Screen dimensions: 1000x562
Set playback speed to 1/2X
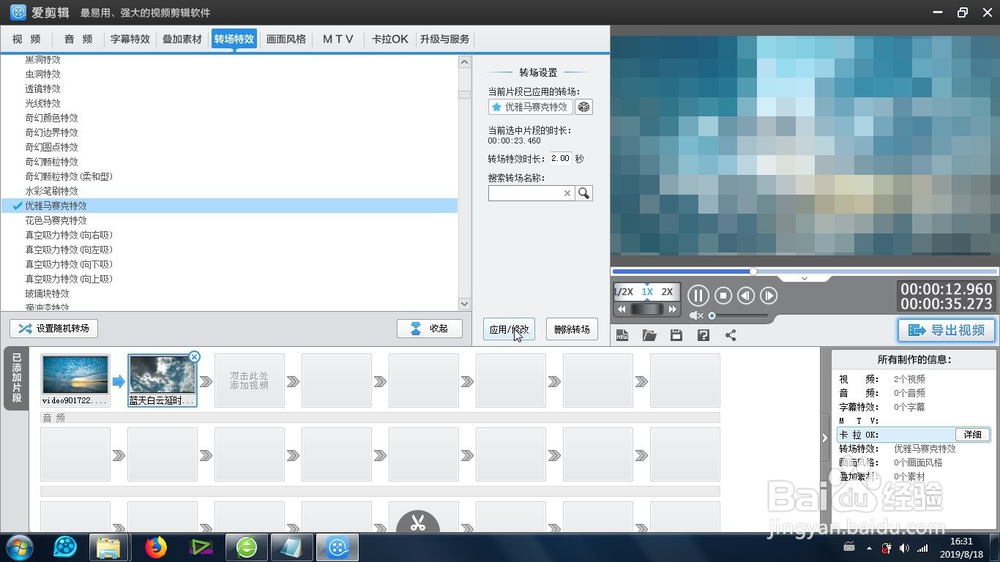624,292
